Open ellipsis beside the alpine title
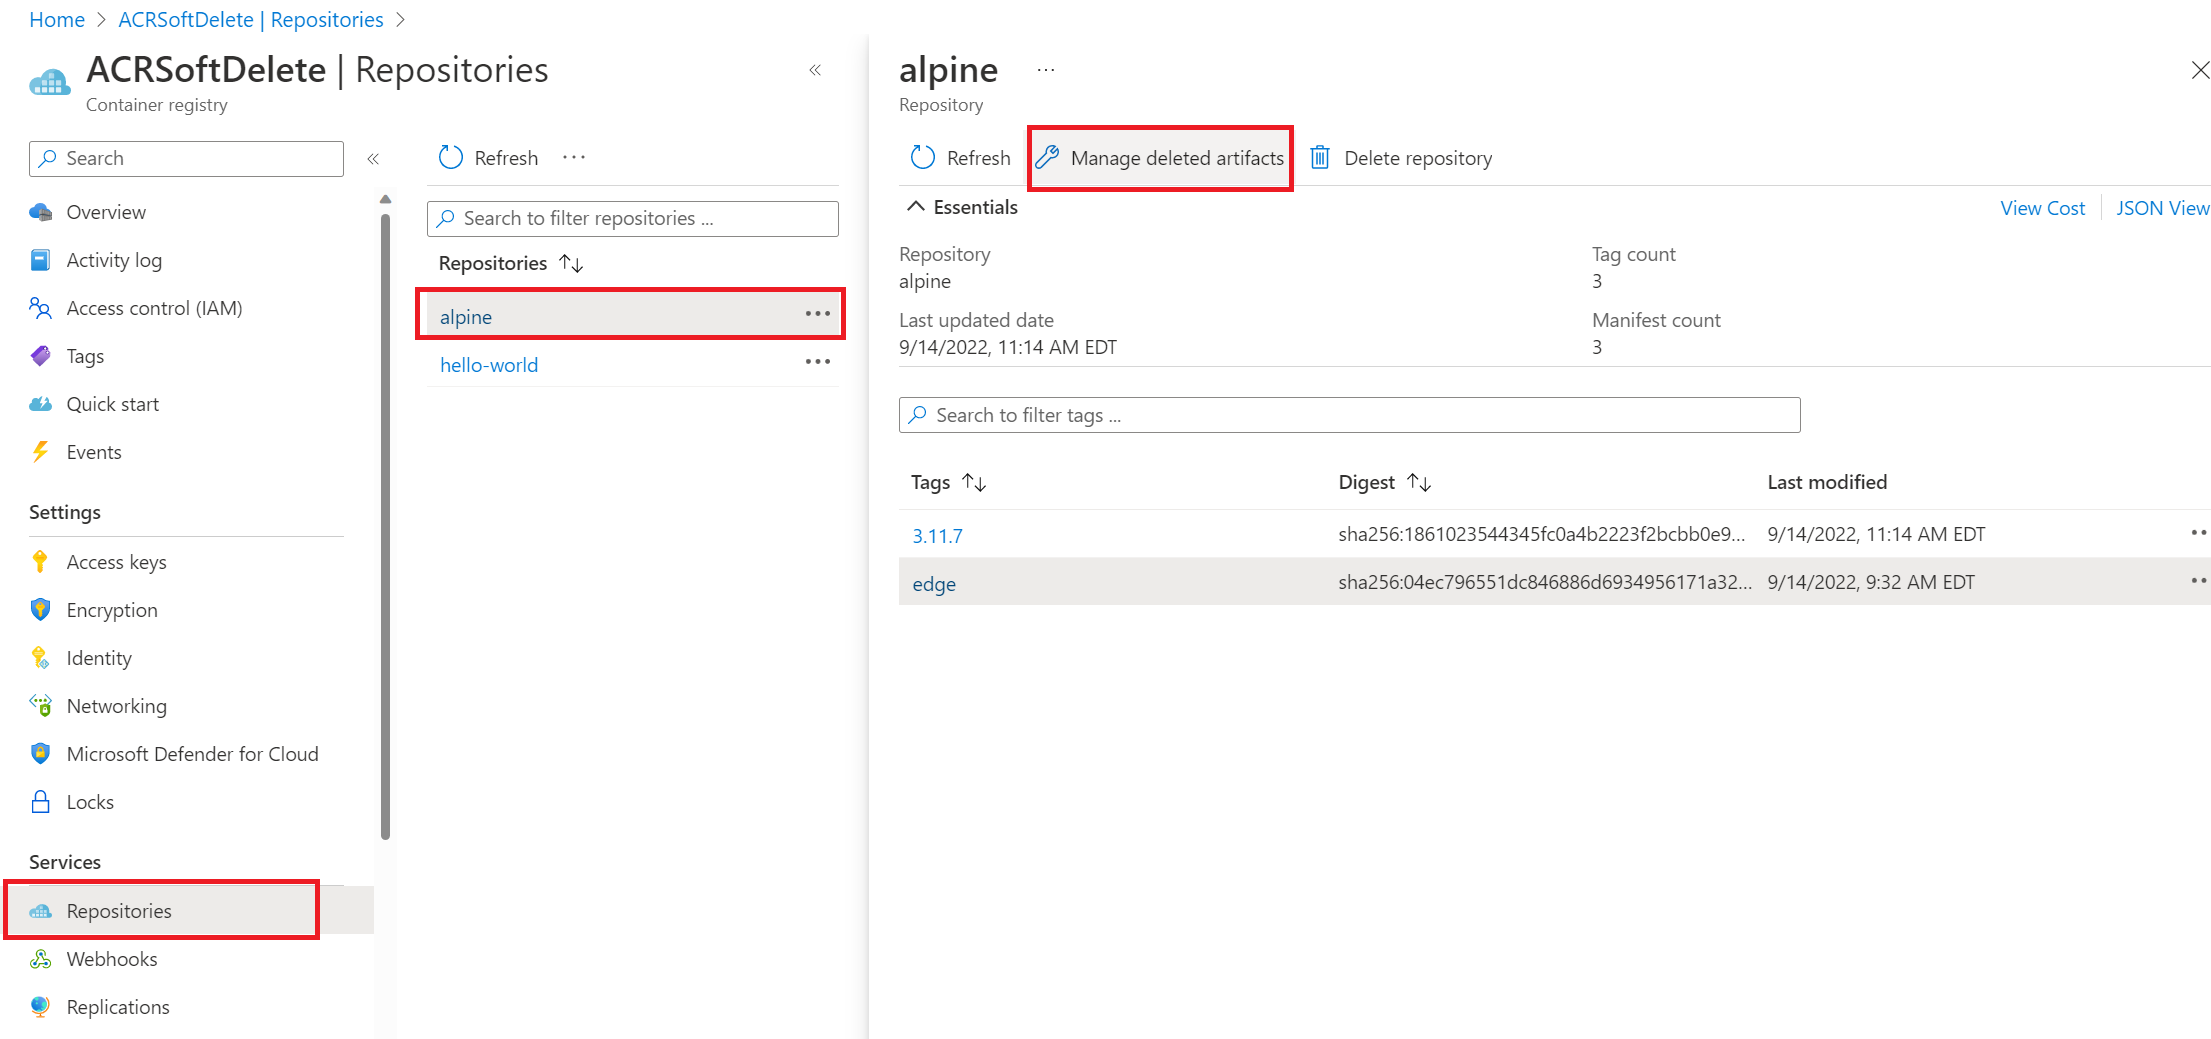This screenshot has width=2211, height=1039. [1045, 70]
